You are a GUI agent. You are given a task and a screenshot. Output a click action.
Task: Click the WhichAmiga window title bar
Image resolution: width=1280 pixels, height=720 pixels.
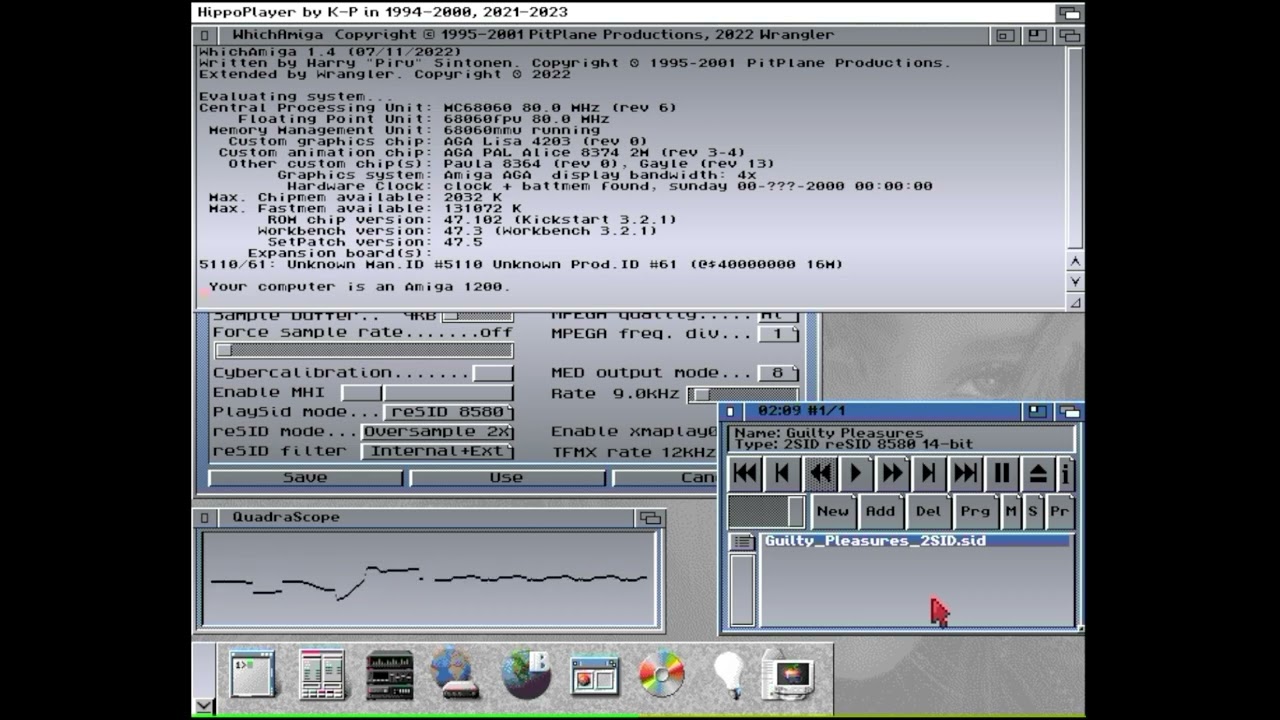coord(603,34)
